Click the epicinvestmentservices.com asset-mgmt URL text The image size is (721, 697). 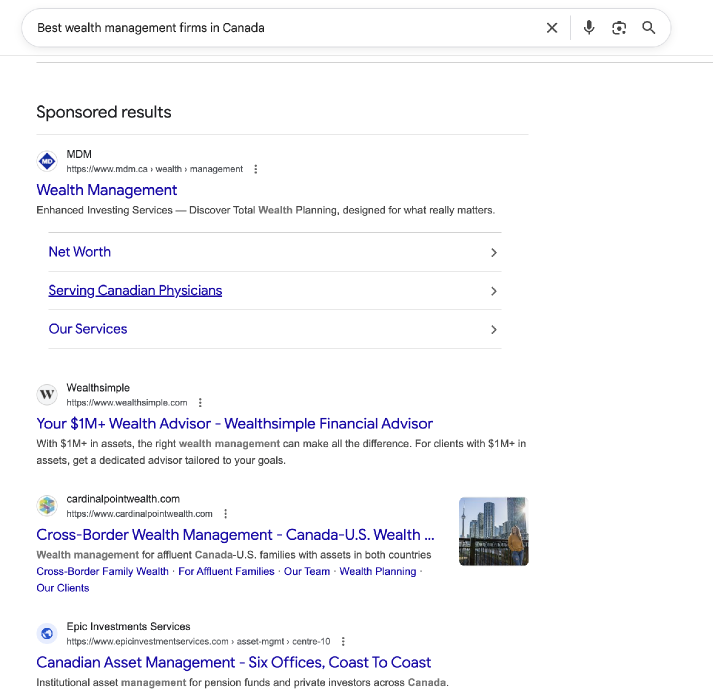pyautogui.click(x=198, y=641)
